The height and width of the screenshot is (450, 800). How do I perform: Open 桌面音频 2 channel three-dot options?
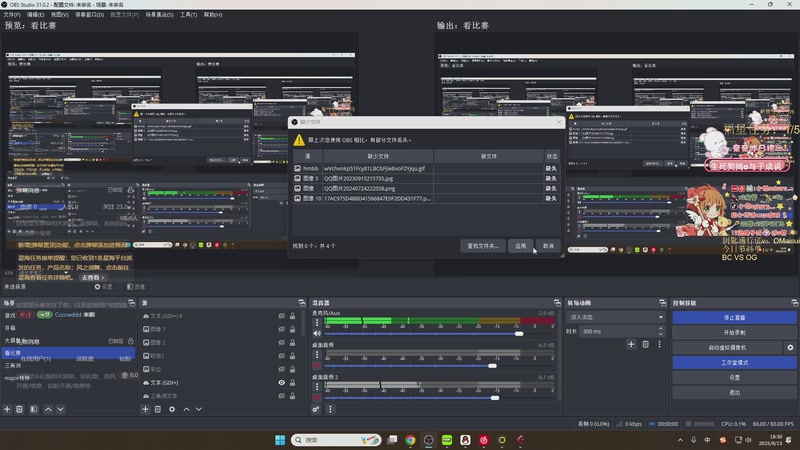point(317,387)
